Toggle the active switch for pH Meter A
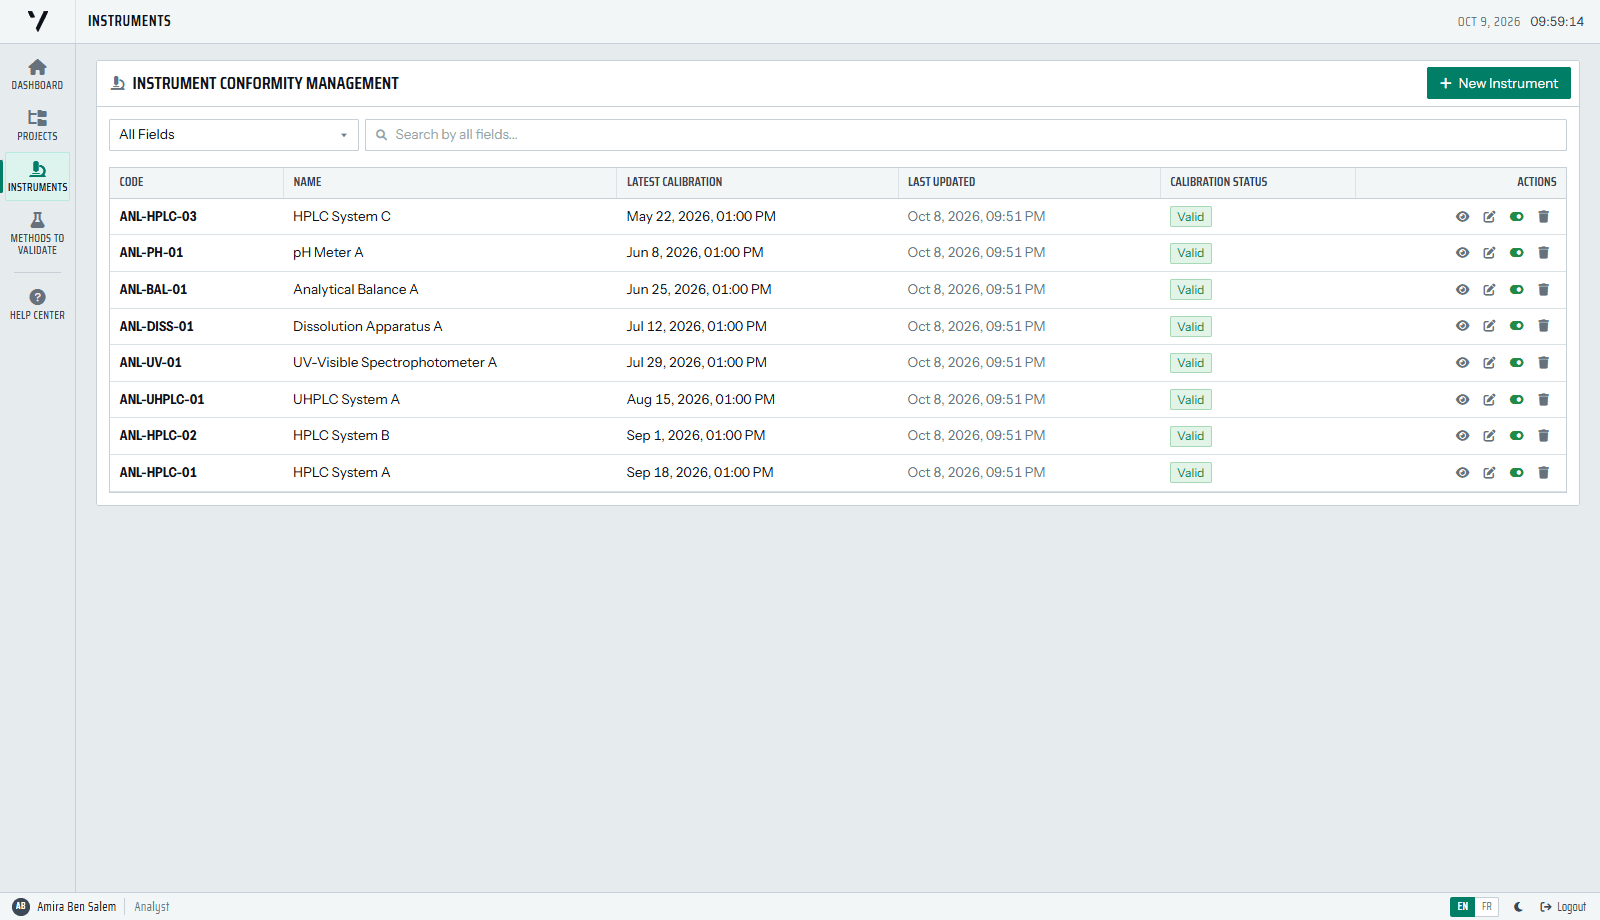The height and width of the screenshot is (920, 1600). click(x=1516, y=253)
